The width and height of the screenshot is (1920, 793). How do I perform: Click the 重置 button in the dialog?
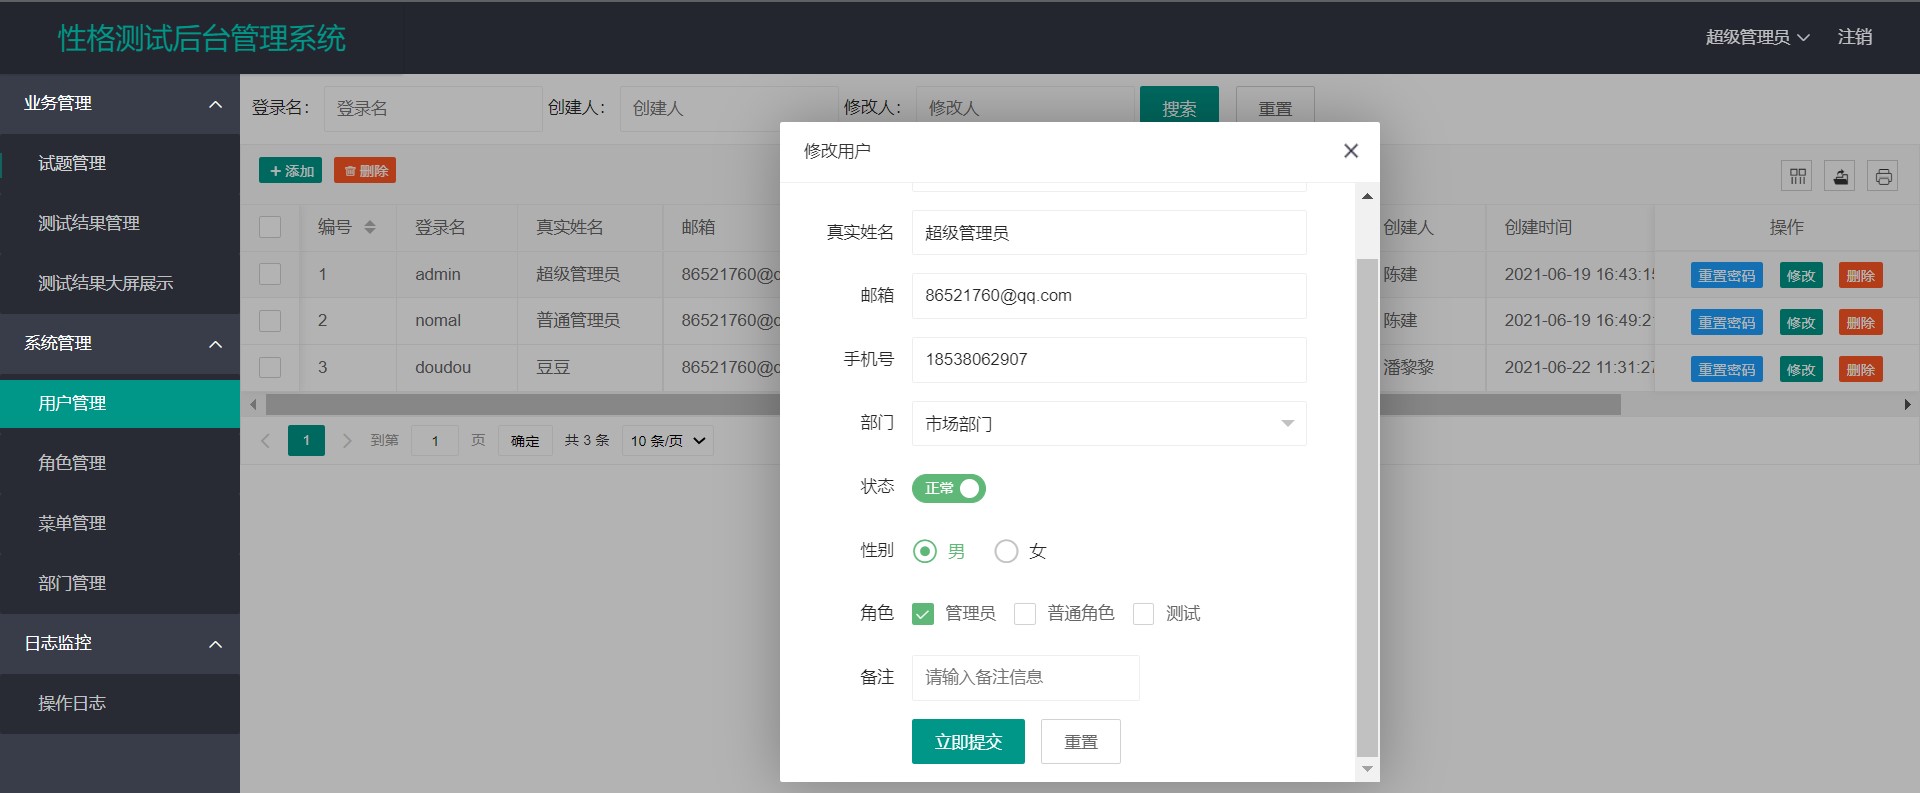coord(1081,742)
